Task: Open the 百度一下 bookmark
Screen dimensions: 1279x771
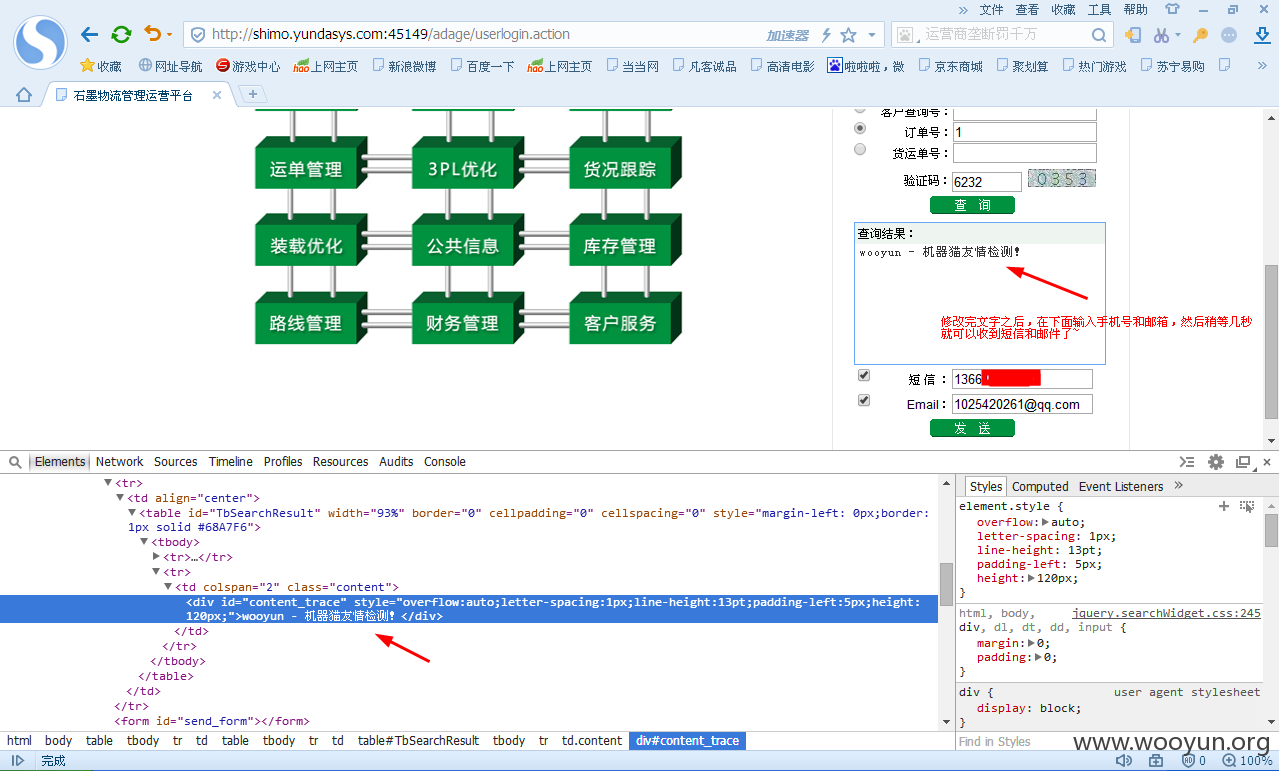Action: (482, 66)
